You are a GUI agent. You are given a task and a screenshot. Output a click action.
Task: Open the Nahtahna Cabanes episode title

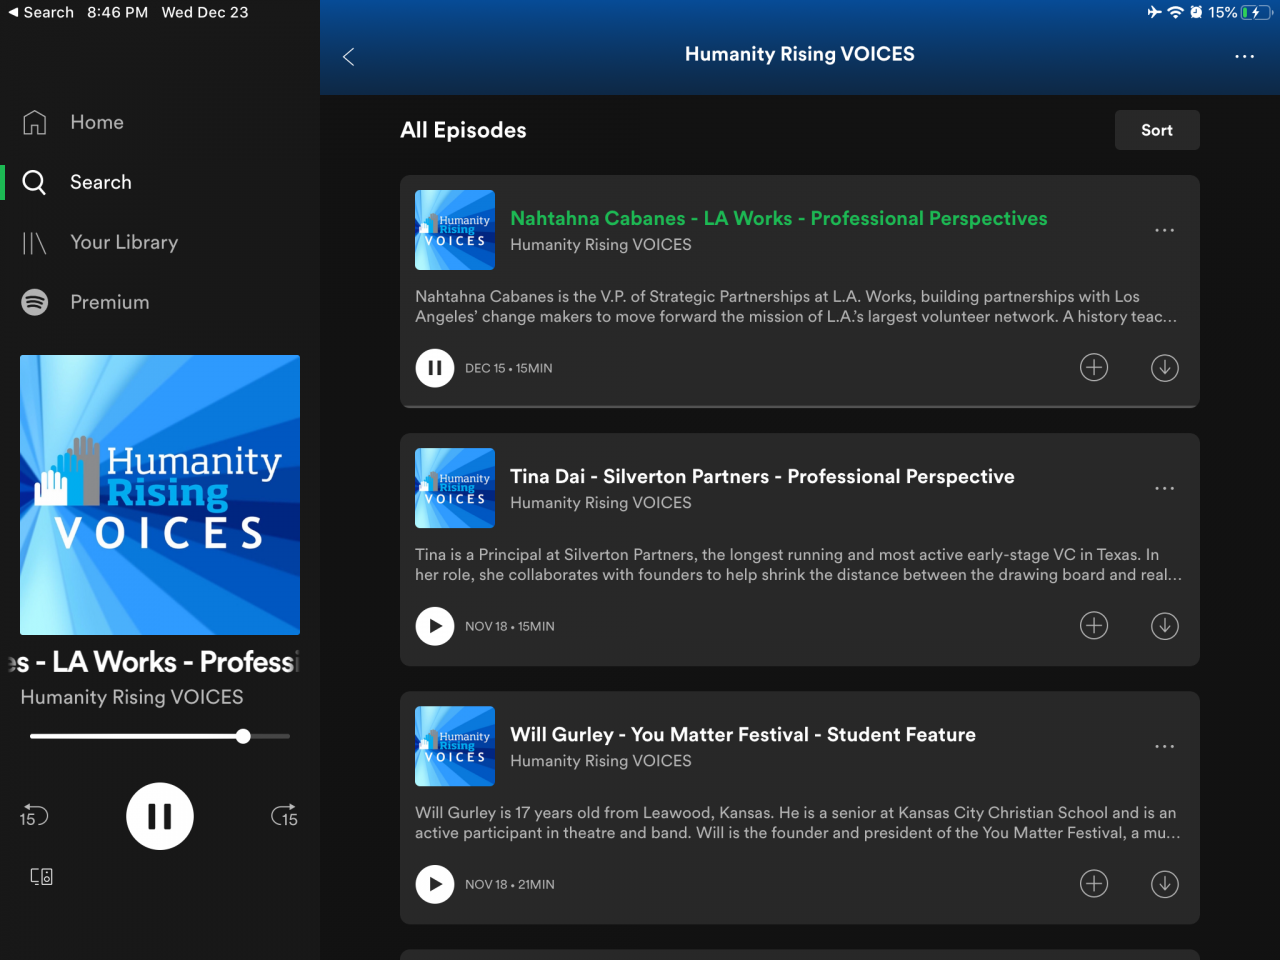pos(779,218)
